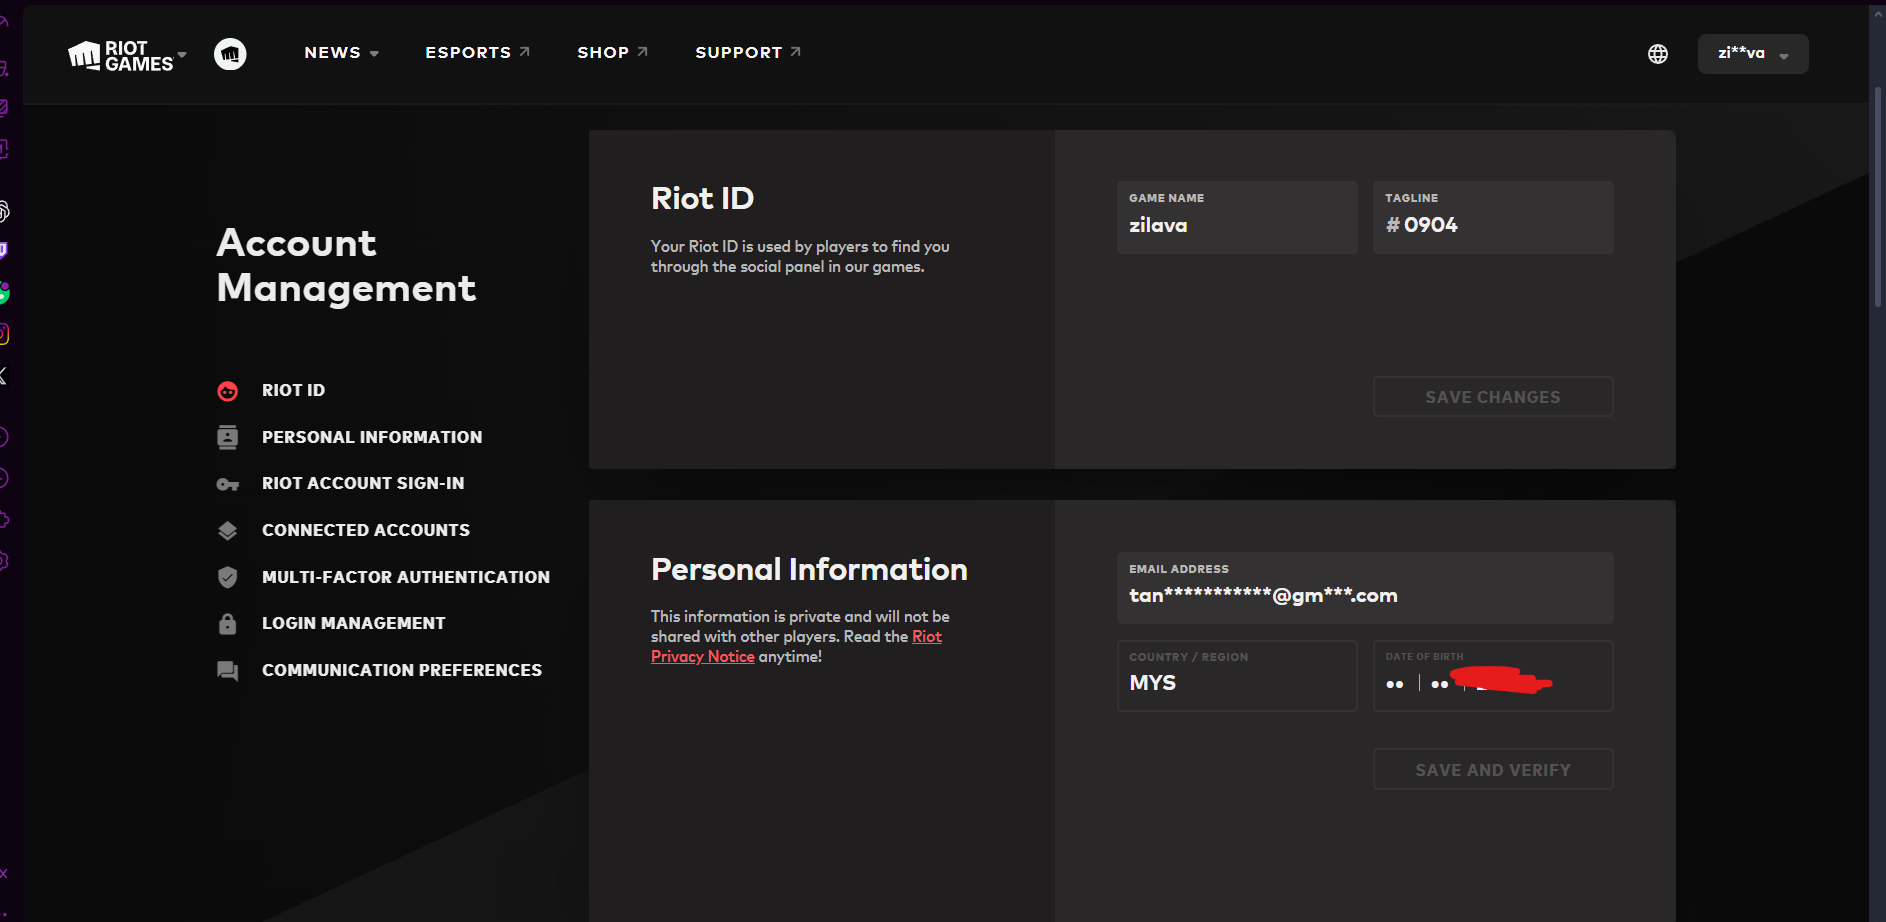Screen dimensions: 1886x922
Task: Click the Communication Preferences chat bubble icon
Action: click(228, 671)
